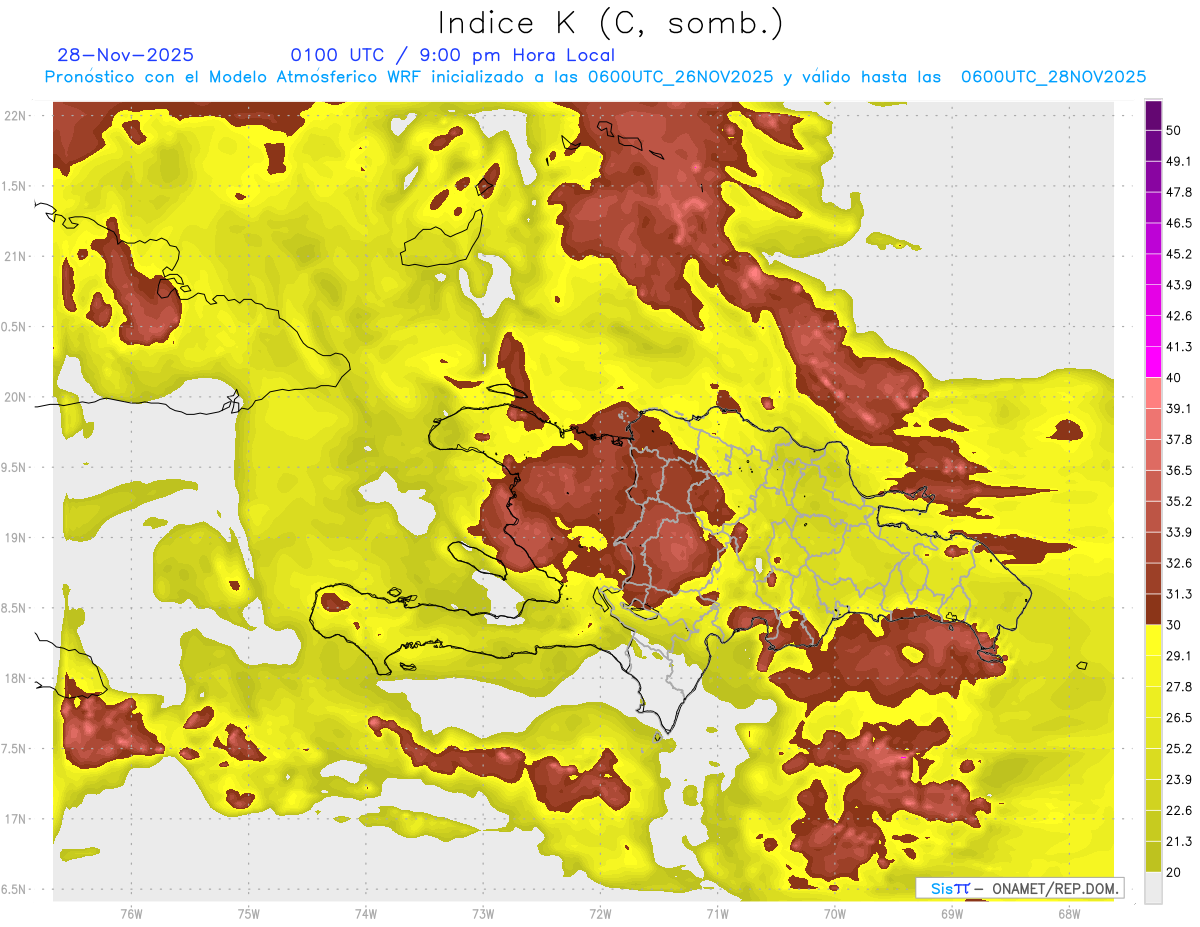Click the colorbar value "25.2"
The image size is (1200, 927).
(x=1179, y=748)
